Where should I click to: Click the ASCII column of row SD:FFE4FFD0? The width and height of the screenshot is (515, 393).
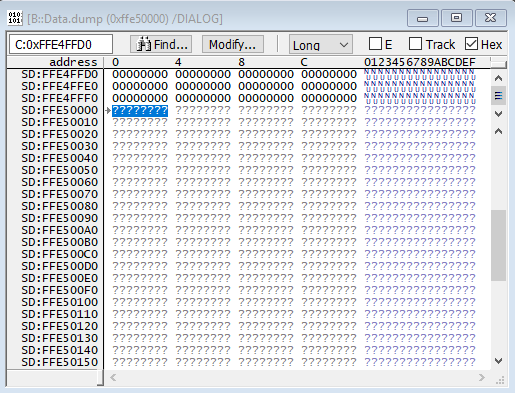coord(420,74)
